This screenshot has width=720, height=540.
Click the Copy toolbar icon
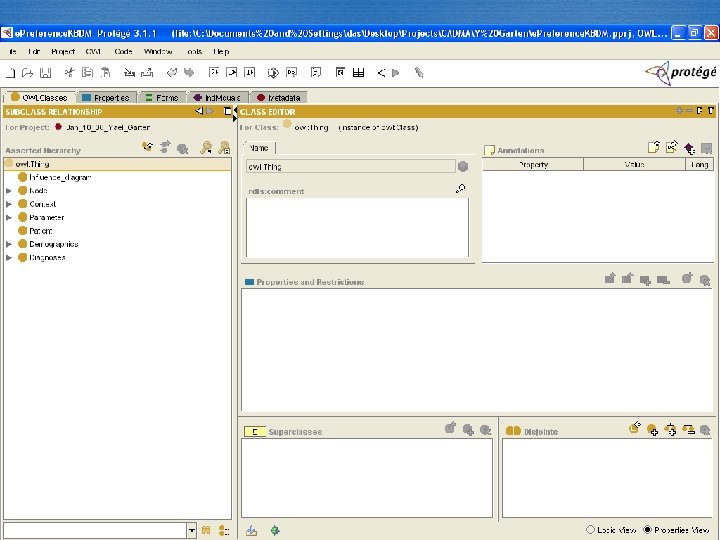point(87,73)
